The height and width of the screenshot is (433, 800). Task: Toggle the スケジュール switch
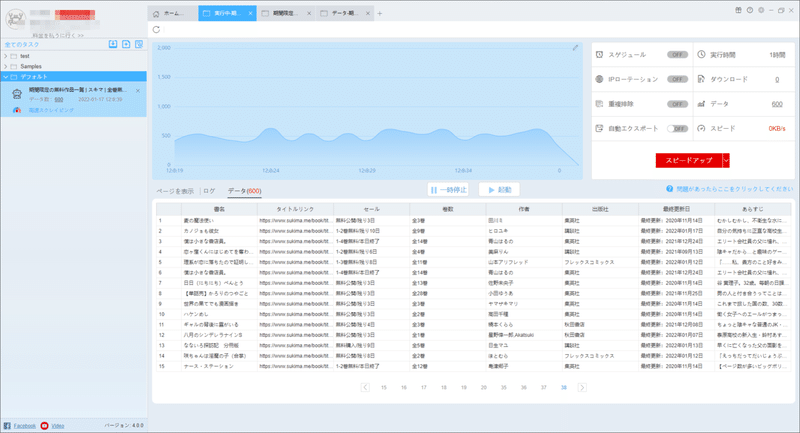[677, 55]
